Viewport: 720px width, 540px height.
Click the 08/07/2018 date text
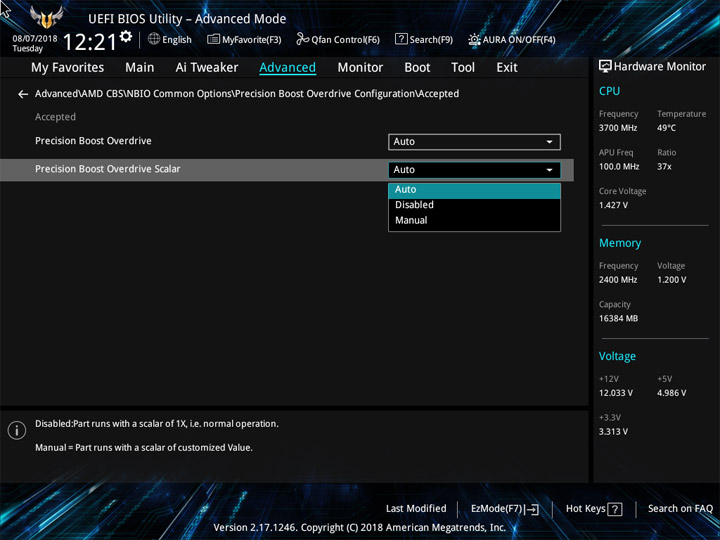click(35, 39)
